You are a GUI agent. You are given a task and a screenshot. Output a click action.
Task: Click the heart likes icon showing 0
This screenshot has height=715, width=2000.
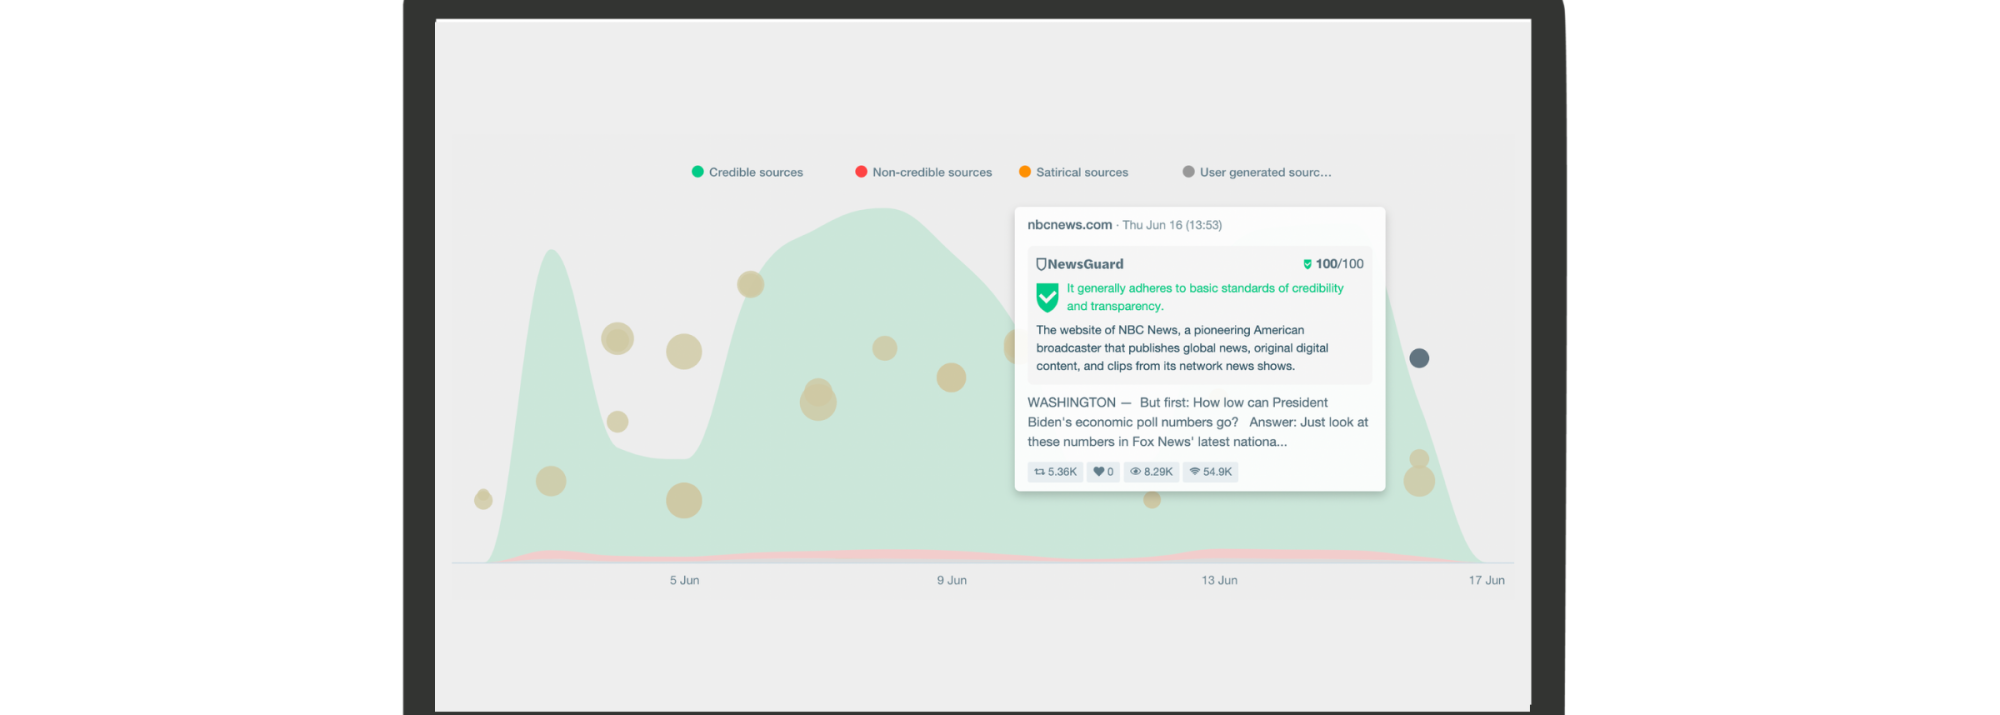click(x=1098, y=472)
